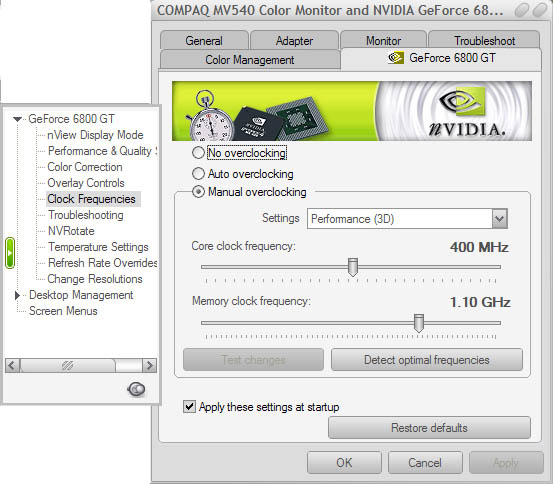
Task: Select nView Display Mode tree item
Action: pyautogui.click(x=95, y=135)
